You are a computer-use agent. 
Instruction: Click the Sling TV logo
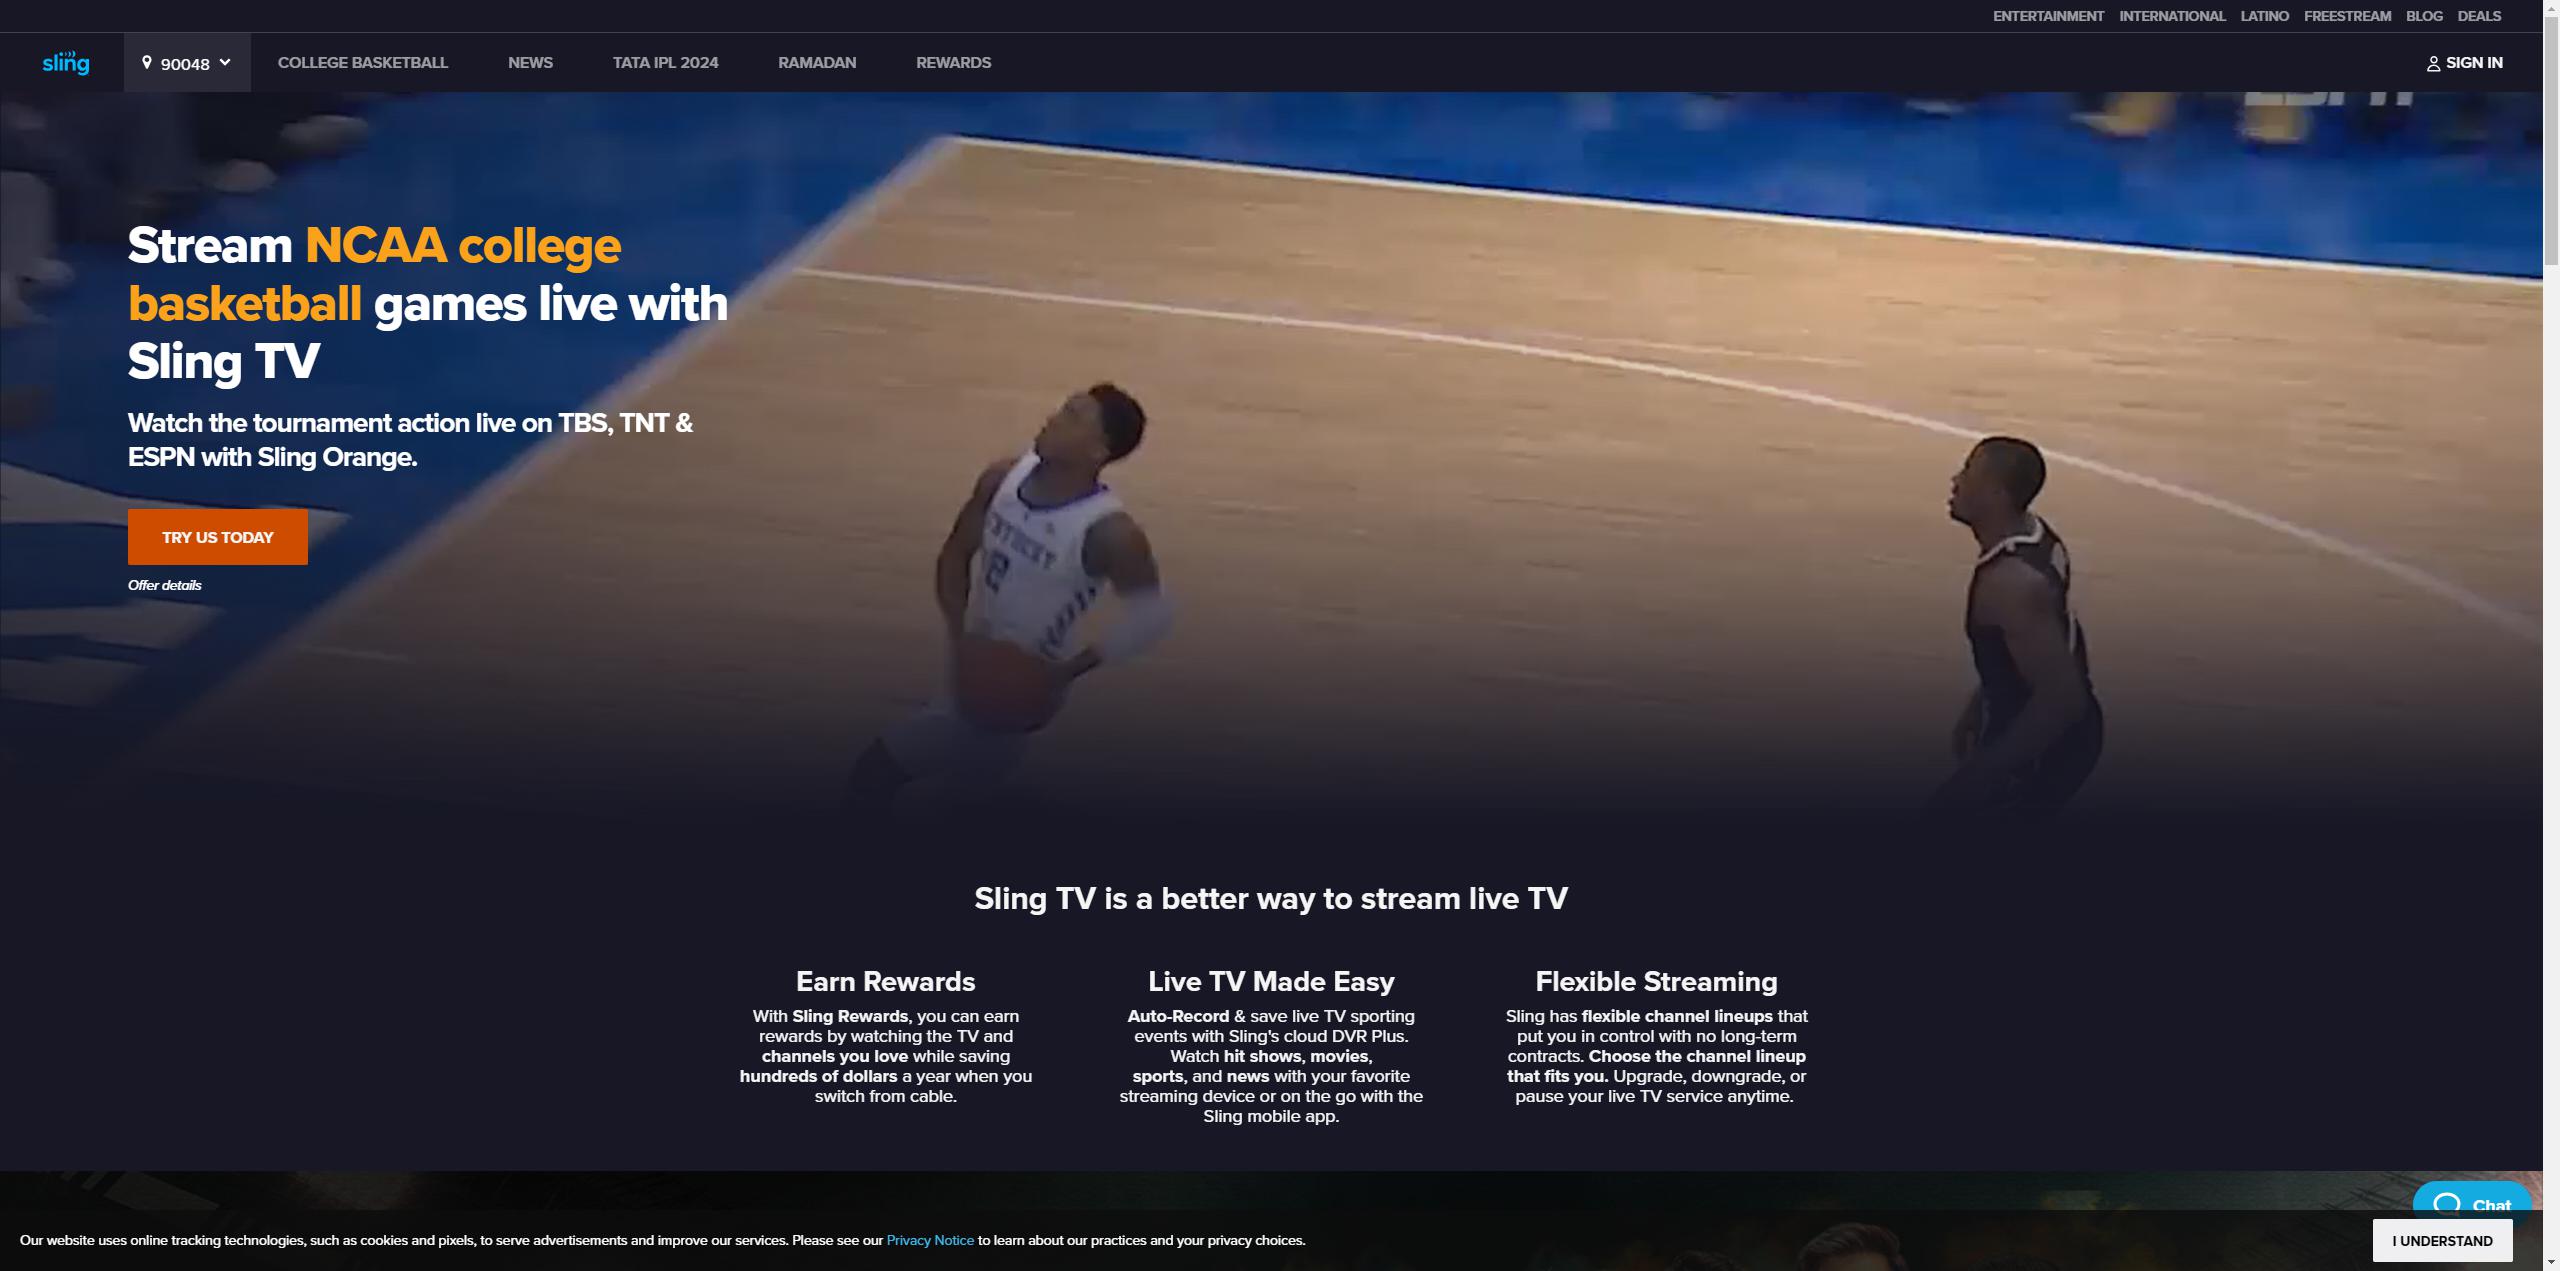tap(65, 62)
